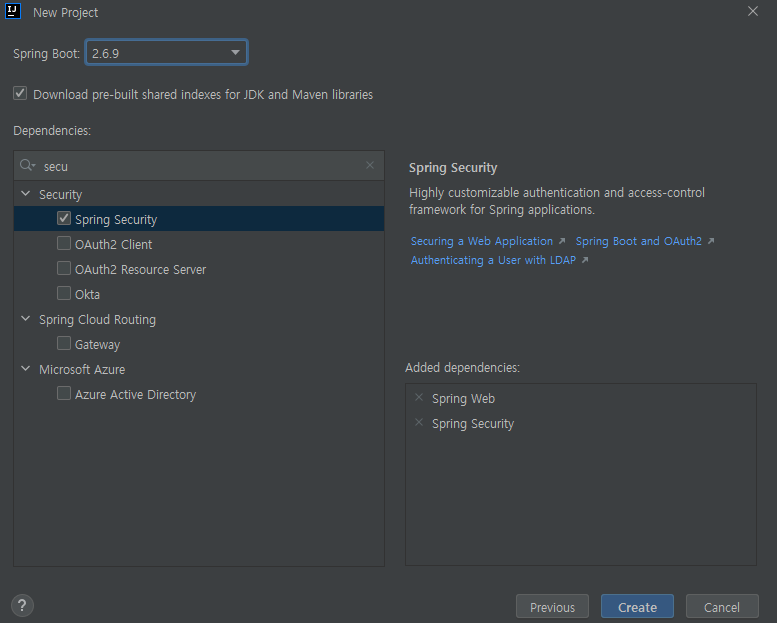Screen dimensions: 777x623
Task: Click into the dependencies search field
Action: coord(199,166)
